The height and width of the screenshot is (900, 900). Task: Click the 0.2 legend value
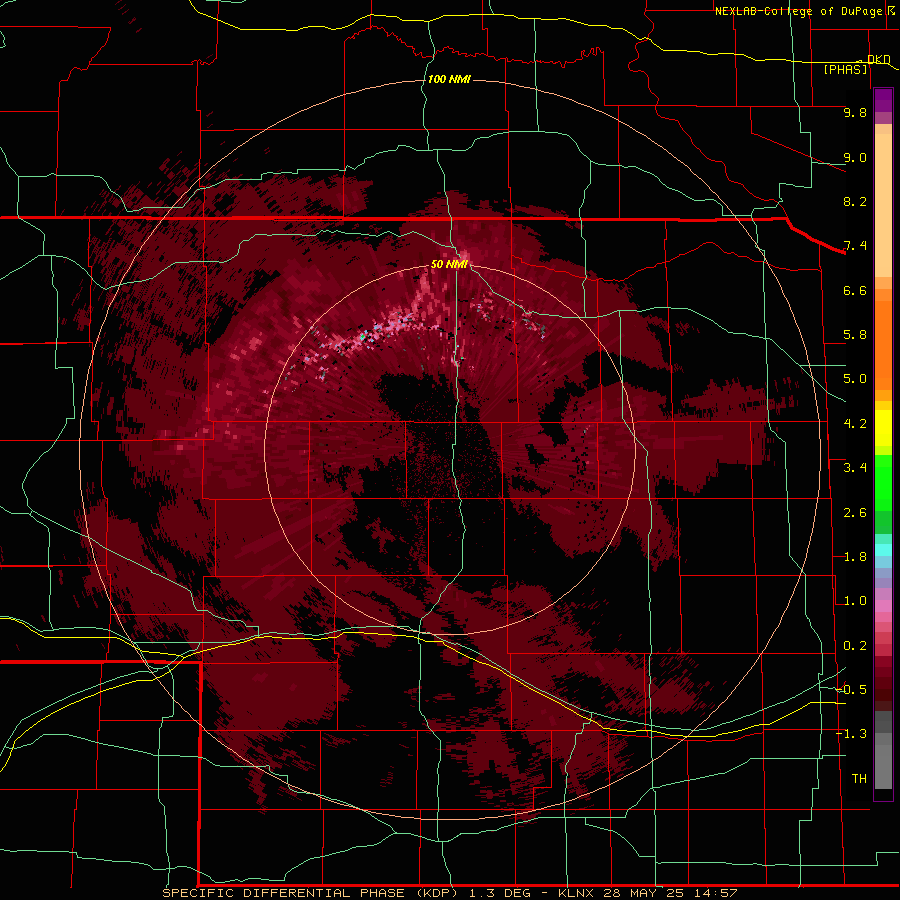[855, 646]
